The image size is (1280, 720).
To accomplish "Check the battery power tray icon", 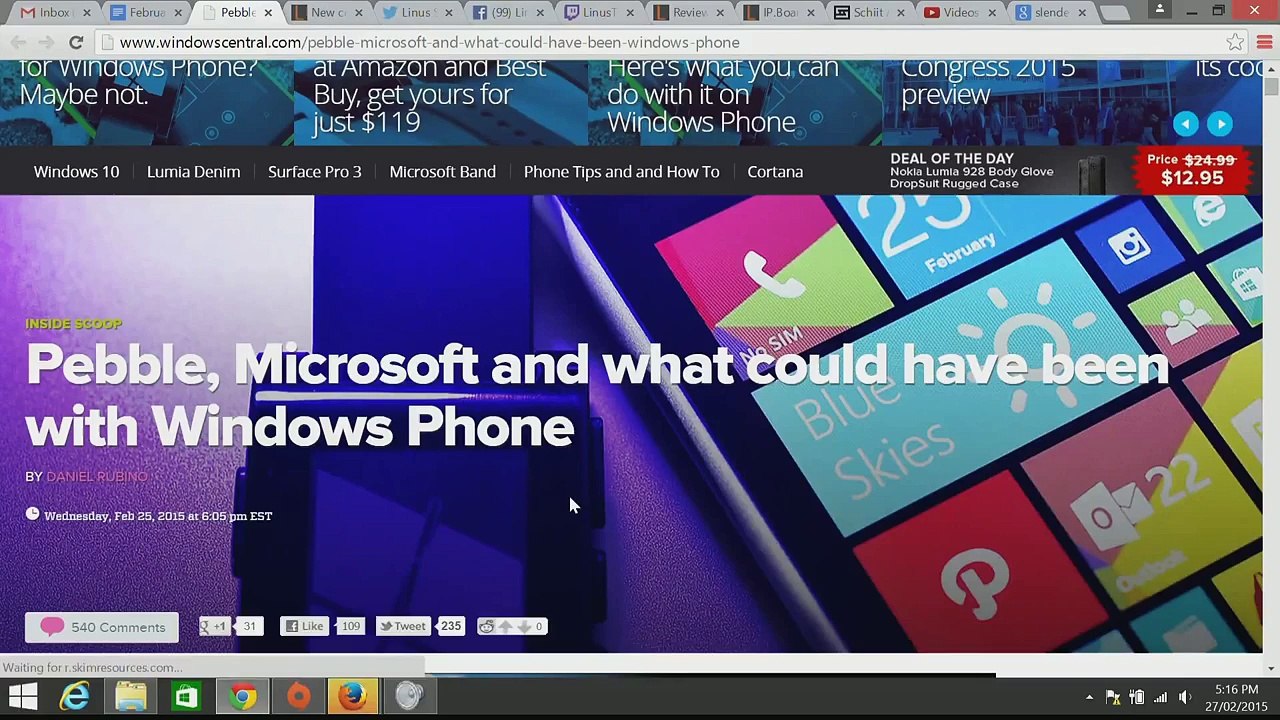I will click(x=1136, y=697).
